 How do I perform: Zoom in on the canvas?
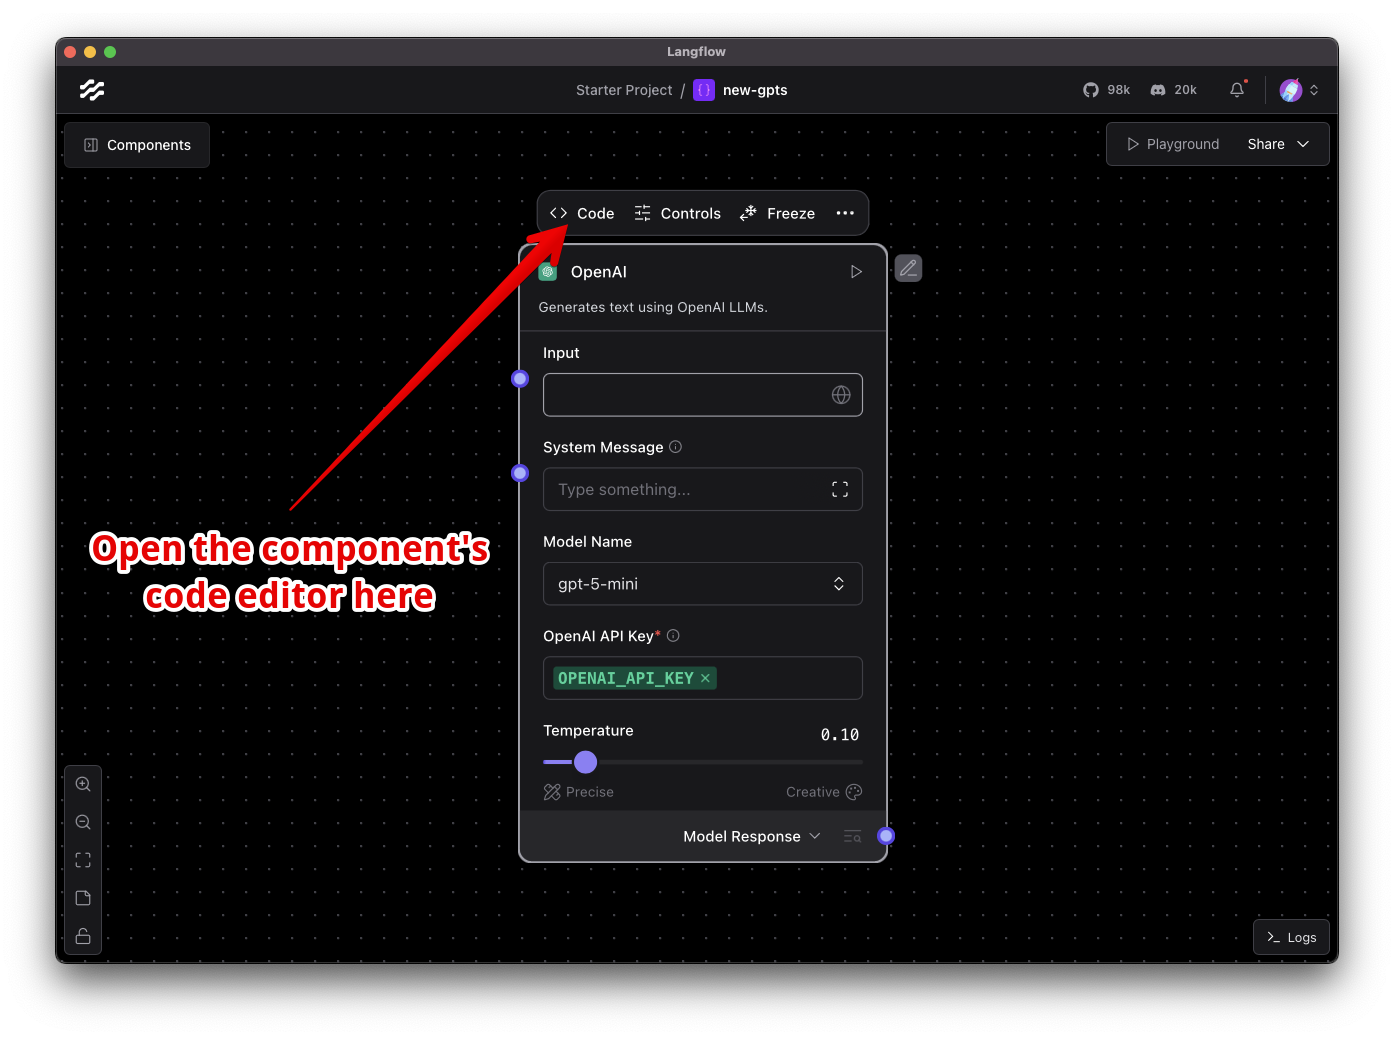pyautogui.click(x=83, y=784)
